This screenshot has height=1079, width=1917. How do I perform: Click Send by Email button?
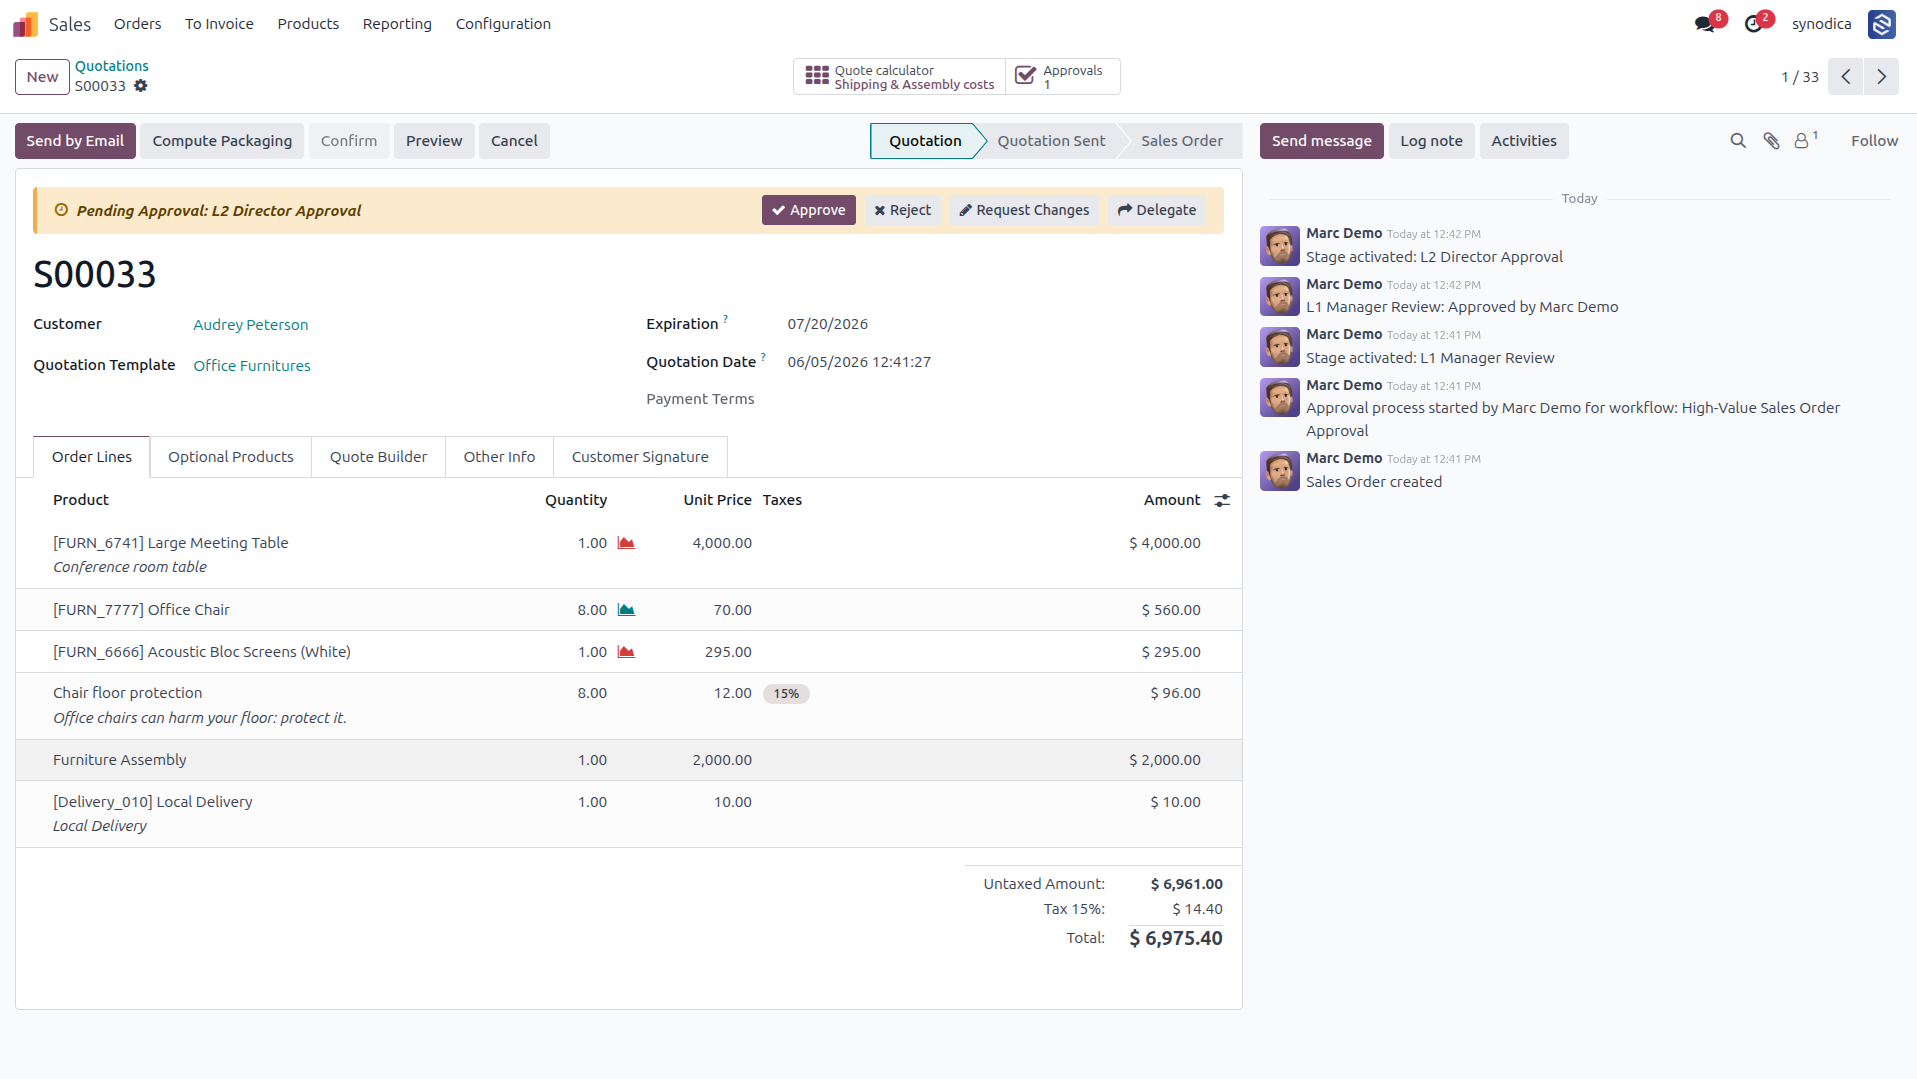pos(75,141)
